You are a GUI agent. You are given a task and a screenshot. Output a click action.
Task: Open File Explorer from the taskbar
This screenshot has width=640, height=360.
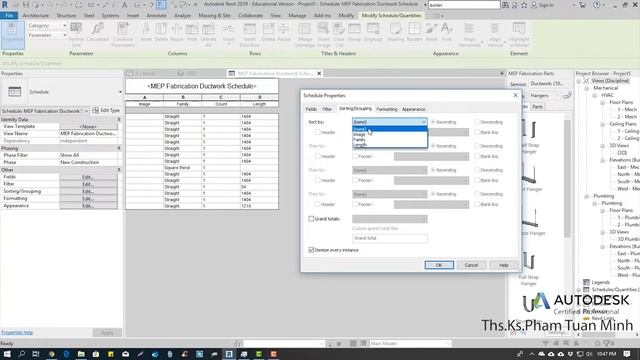tap(81, 354)
